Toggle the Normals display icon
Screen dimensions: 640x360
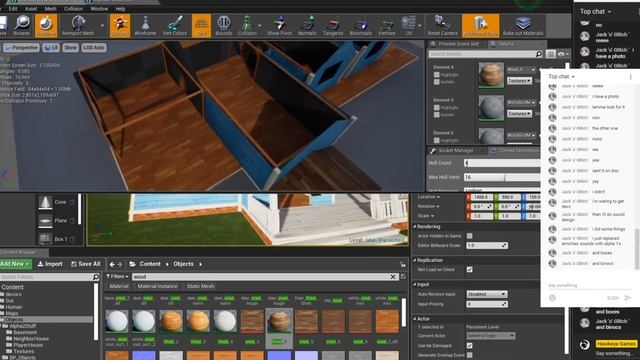pos(307,25)
